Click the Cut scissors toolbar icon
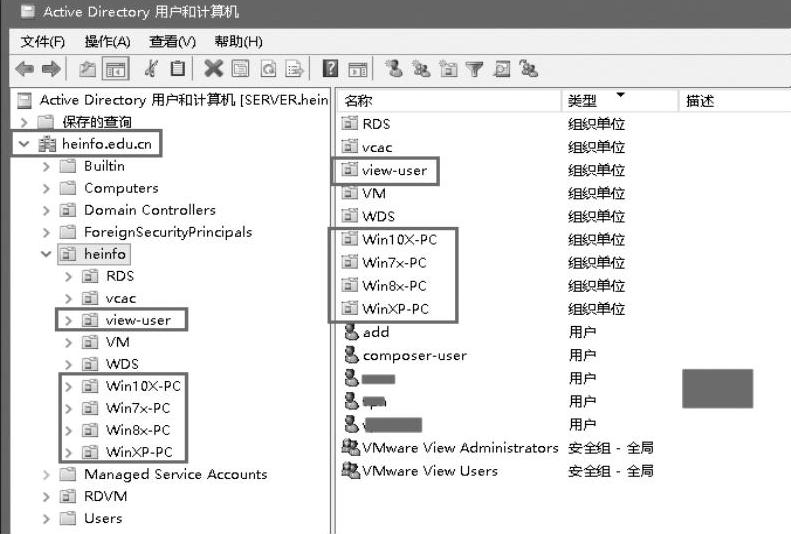 coord(151,69)
